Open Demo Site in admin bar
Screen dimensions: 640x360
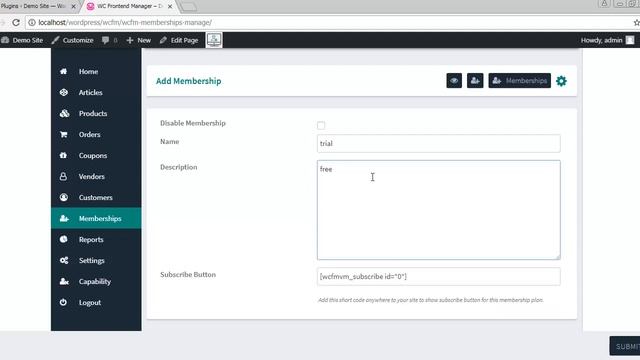pos(22,40)
